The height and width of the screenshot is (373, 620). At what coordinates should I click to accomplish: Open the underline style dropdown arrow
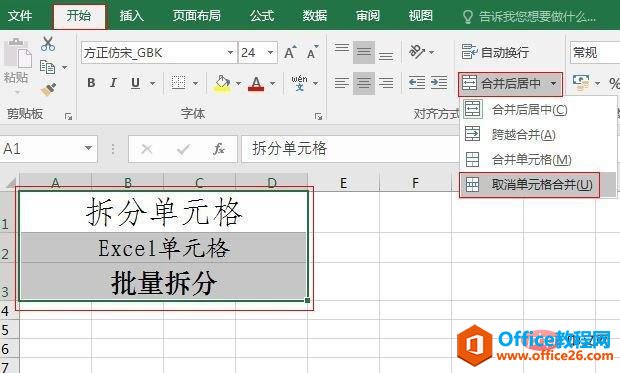tap(152, 83)
